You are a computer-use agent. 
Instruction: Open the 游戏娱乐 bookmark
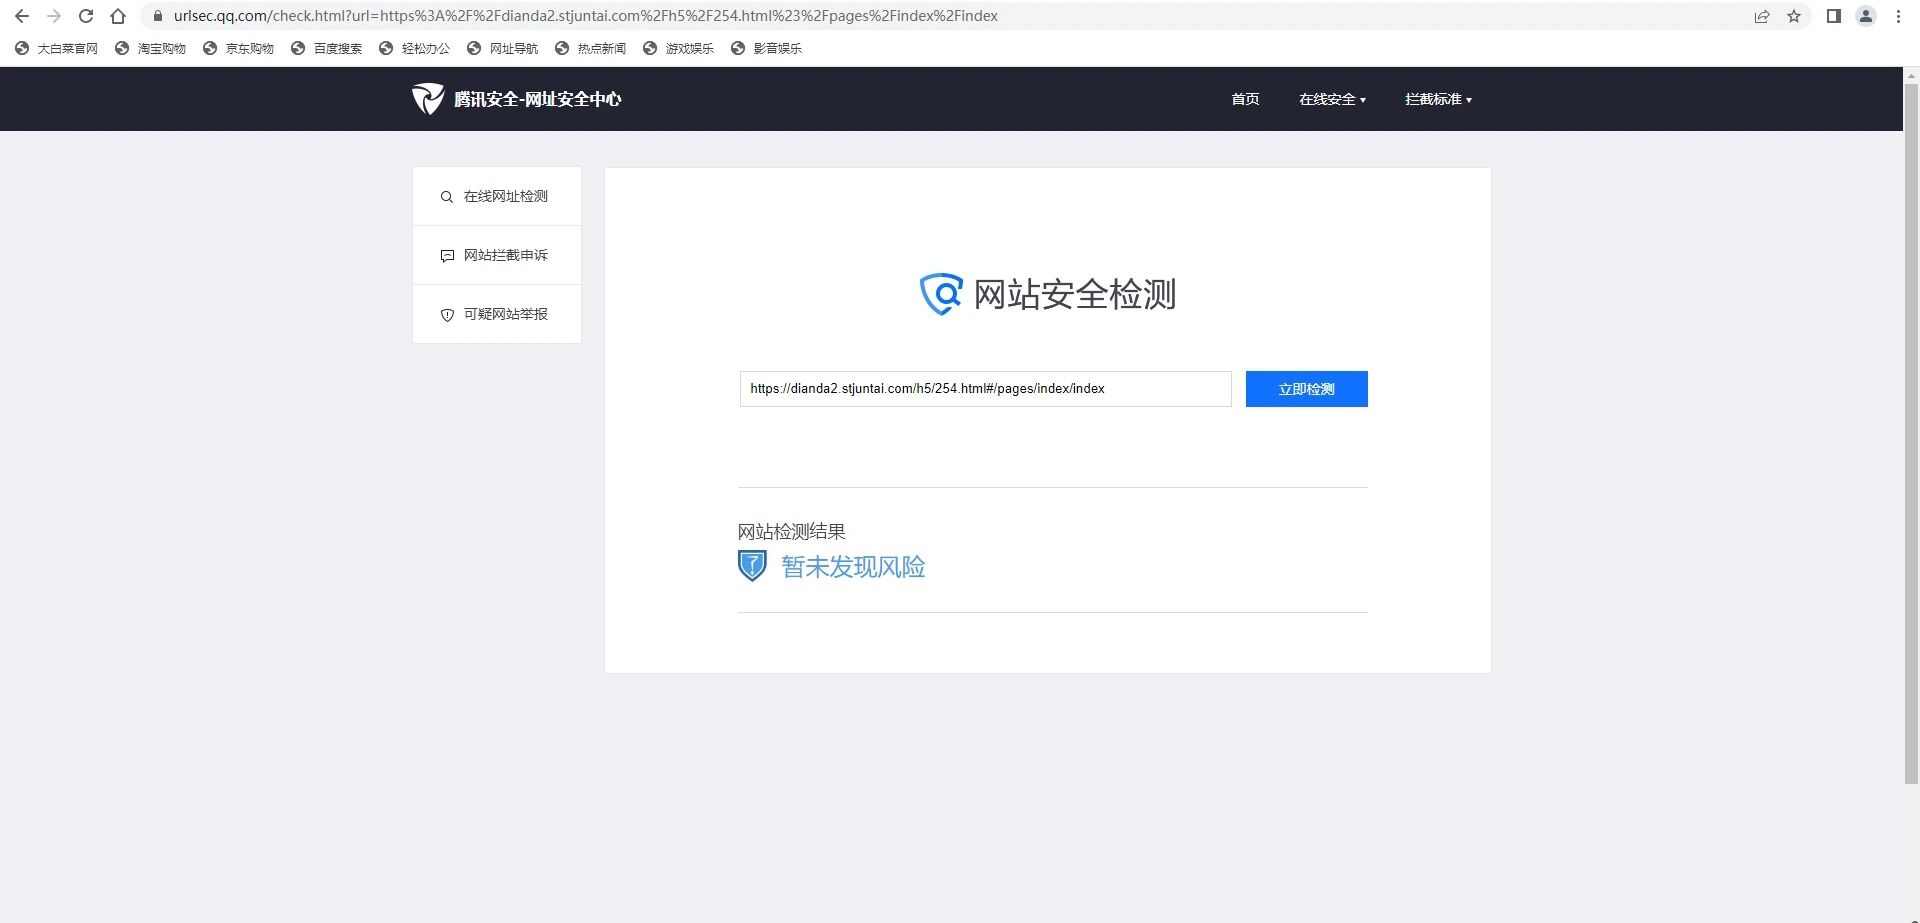coord(678,48)
